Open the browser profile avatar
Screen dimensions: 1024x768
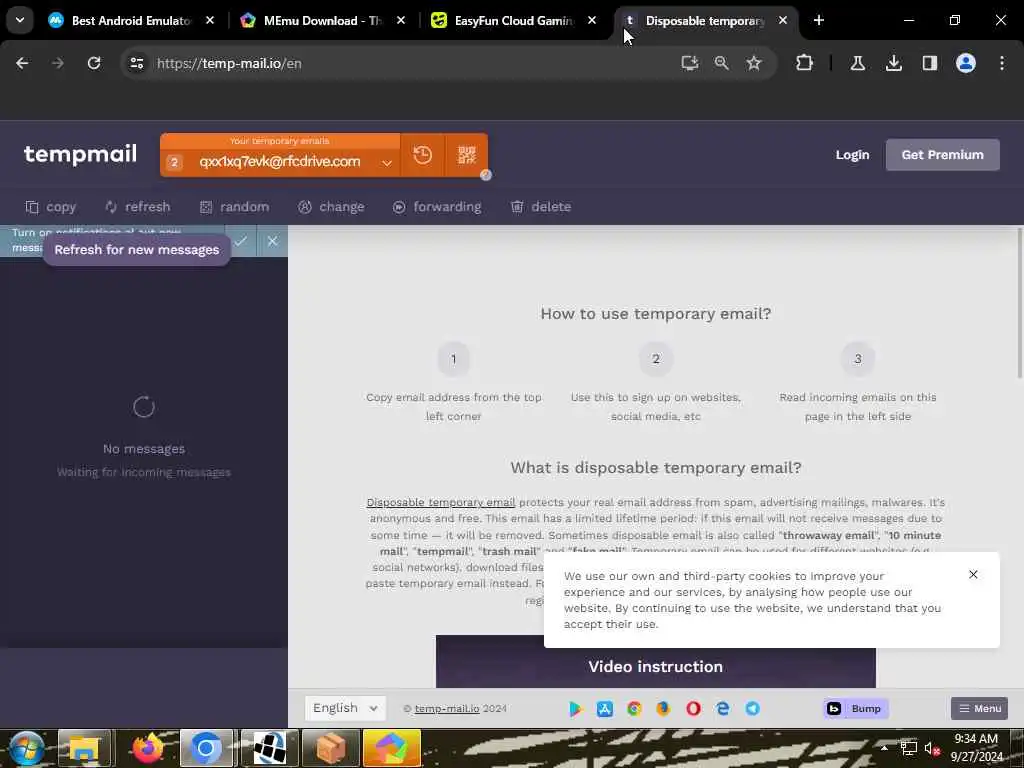pyautogui.click(x=965, y=63)
